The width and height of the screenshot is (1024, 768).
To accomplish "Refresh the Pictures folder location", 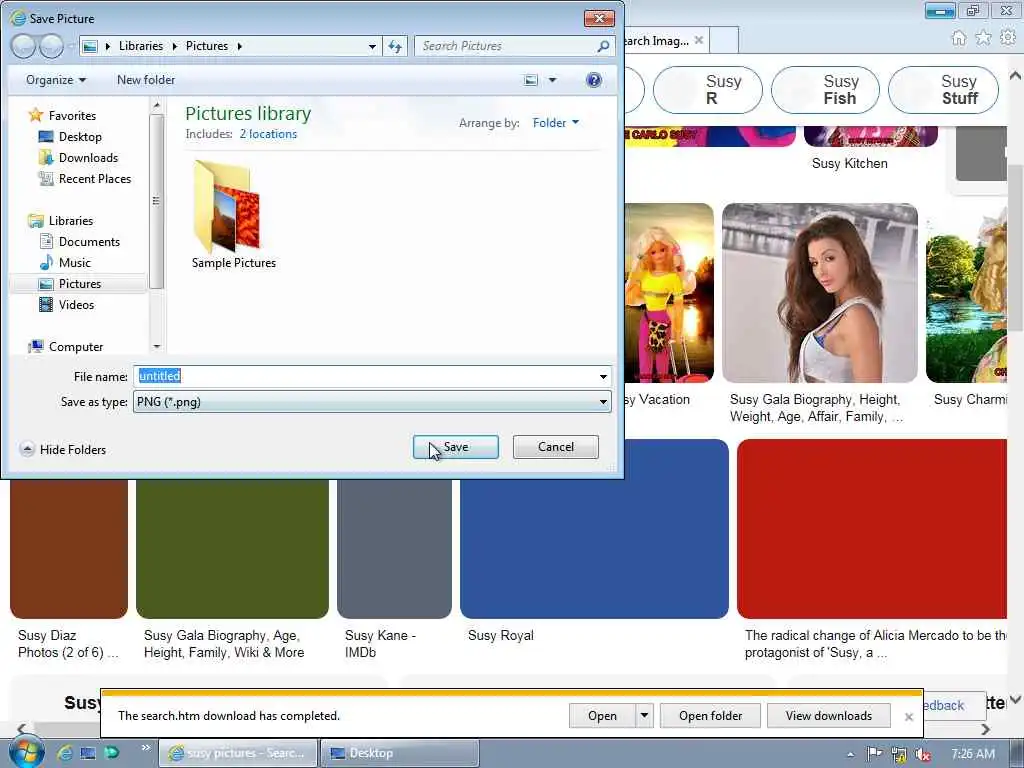I will coord(395,46).
